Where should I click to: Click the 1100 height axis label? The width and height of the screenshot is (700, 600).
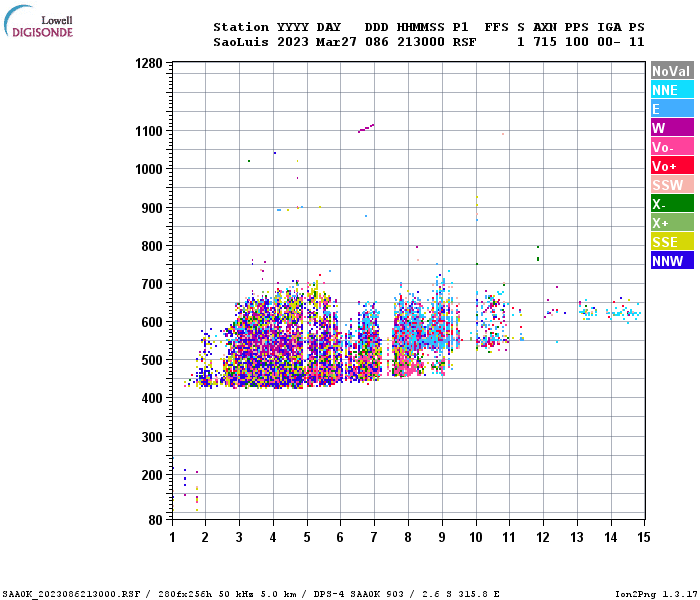149,131
